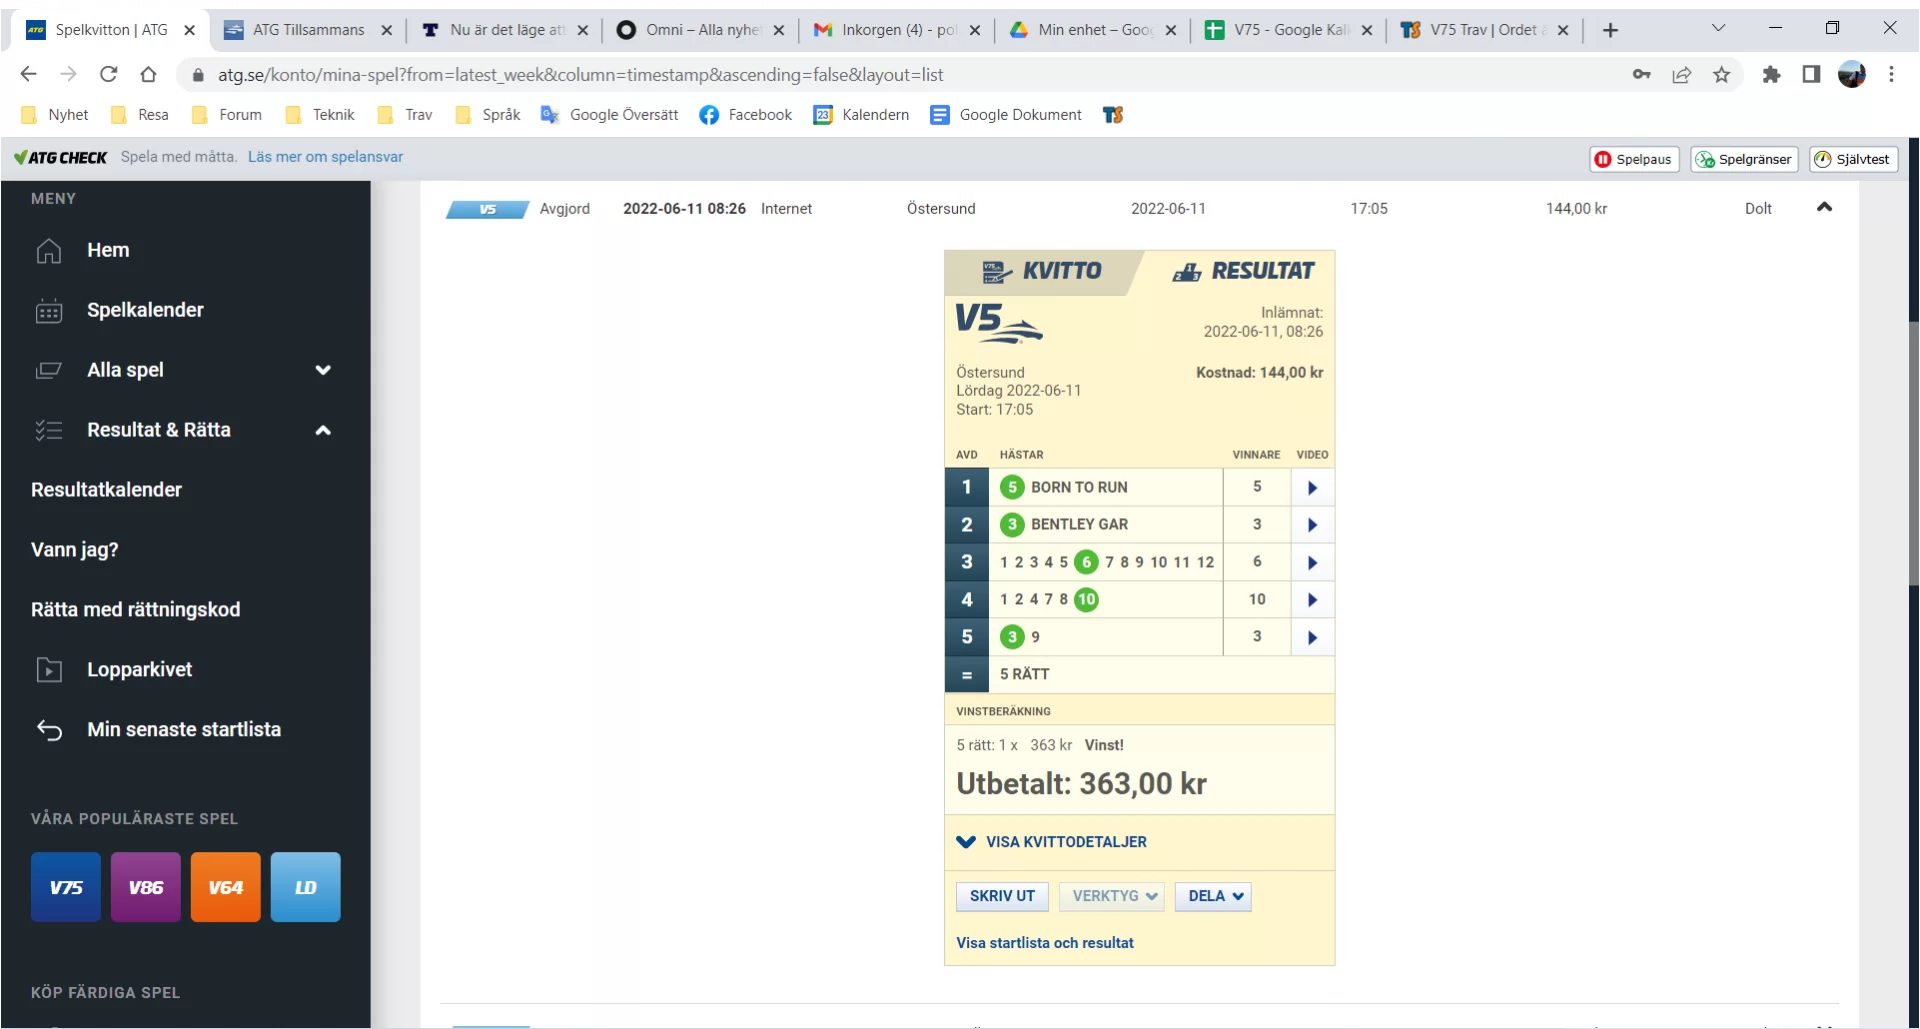This screenshot has width=1920, height=1029.
Task: Open the Dela share dropdown
Action: coord(1213,896)
